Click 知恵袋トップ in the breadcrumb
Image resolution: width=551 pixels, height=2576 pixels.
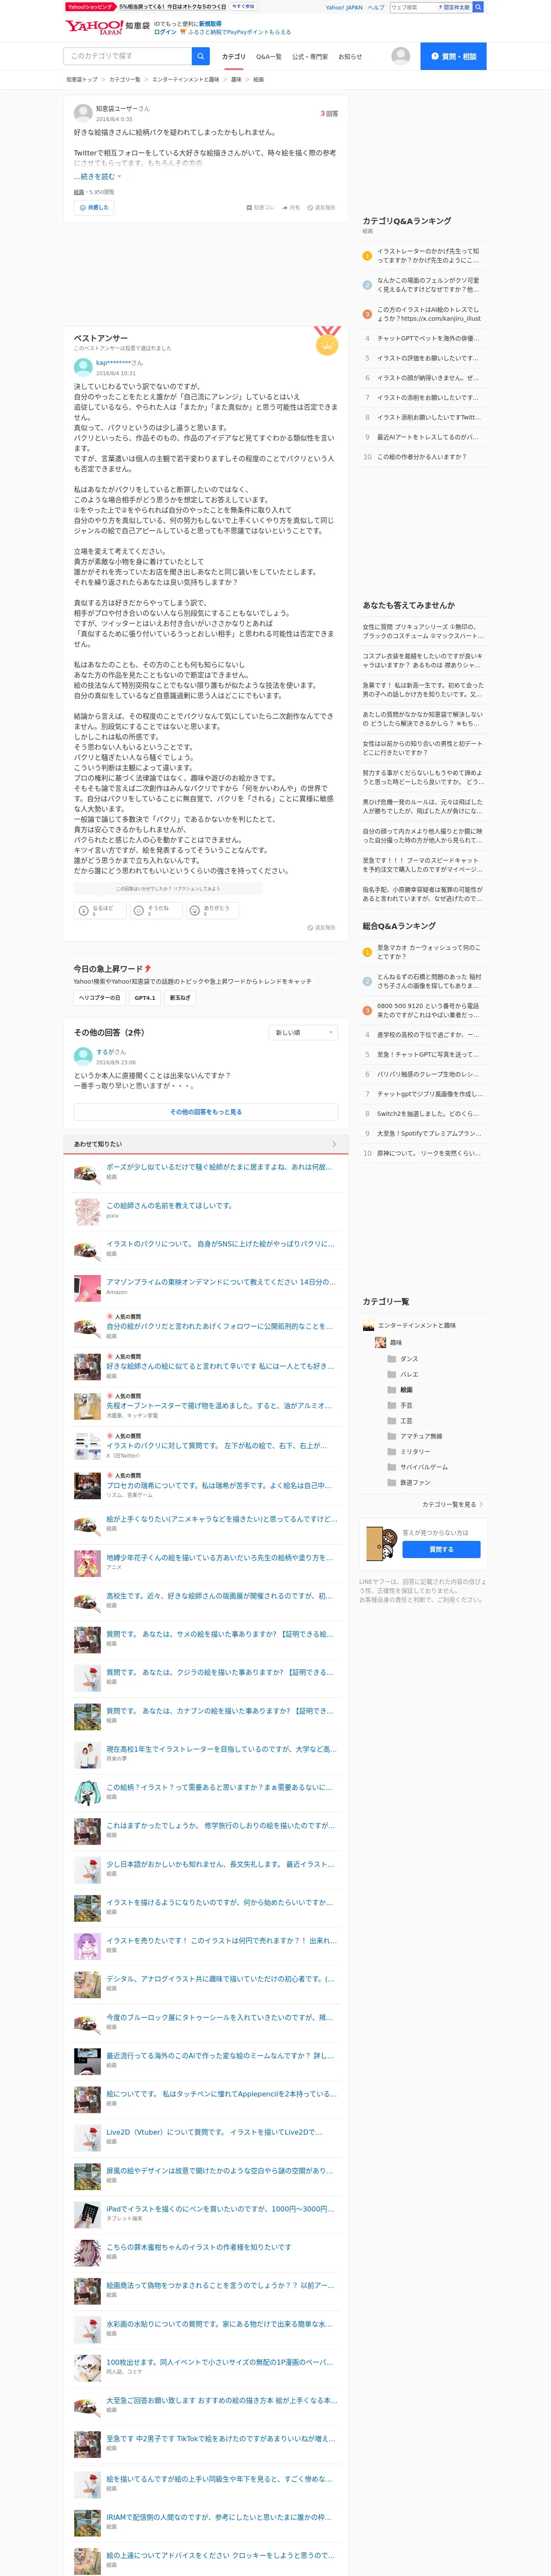point(82,79)
